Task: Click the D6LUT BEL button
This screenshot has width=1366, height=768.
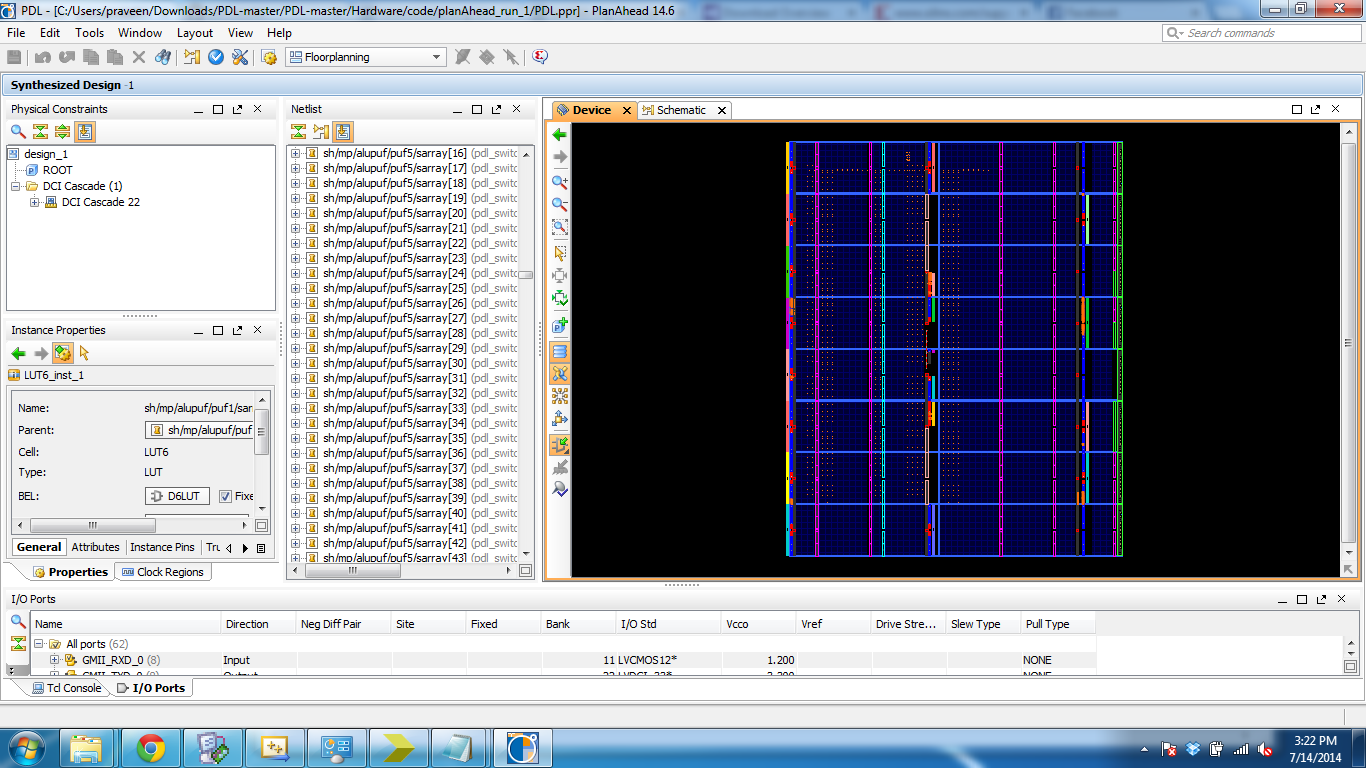Action: point(177,496)
